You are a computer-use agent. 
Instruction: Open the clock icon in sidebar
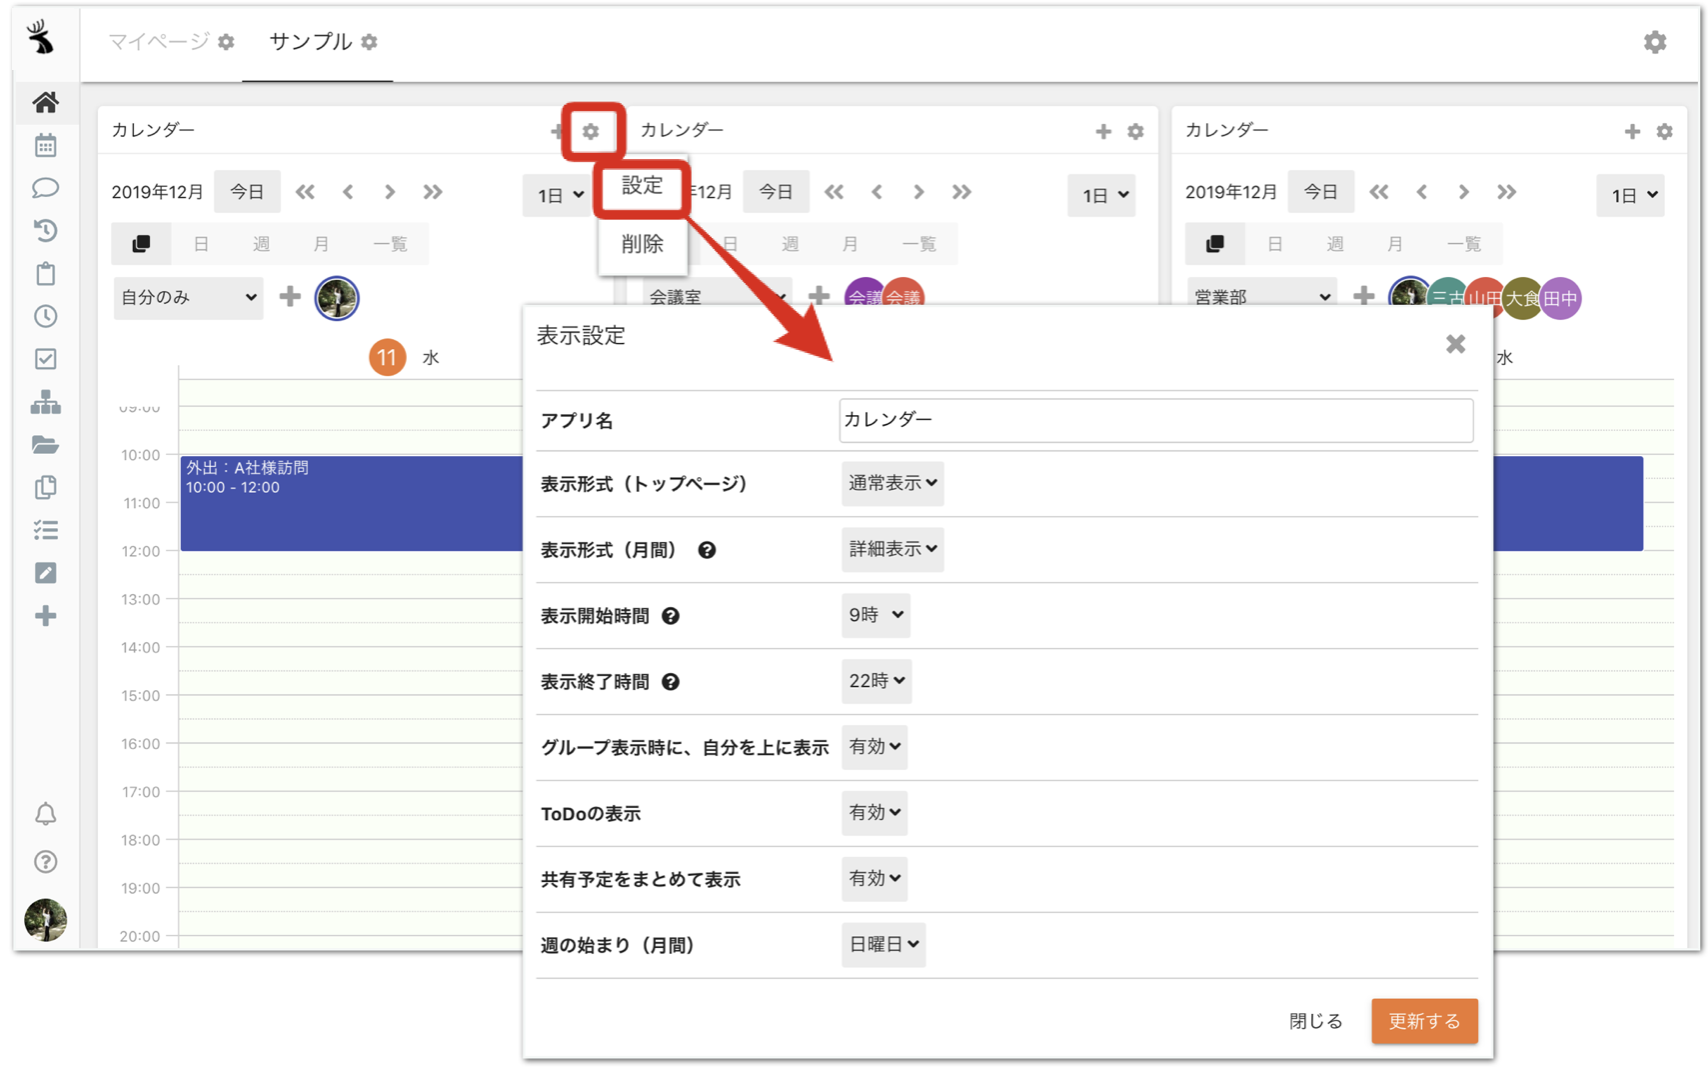pos(45,316)
